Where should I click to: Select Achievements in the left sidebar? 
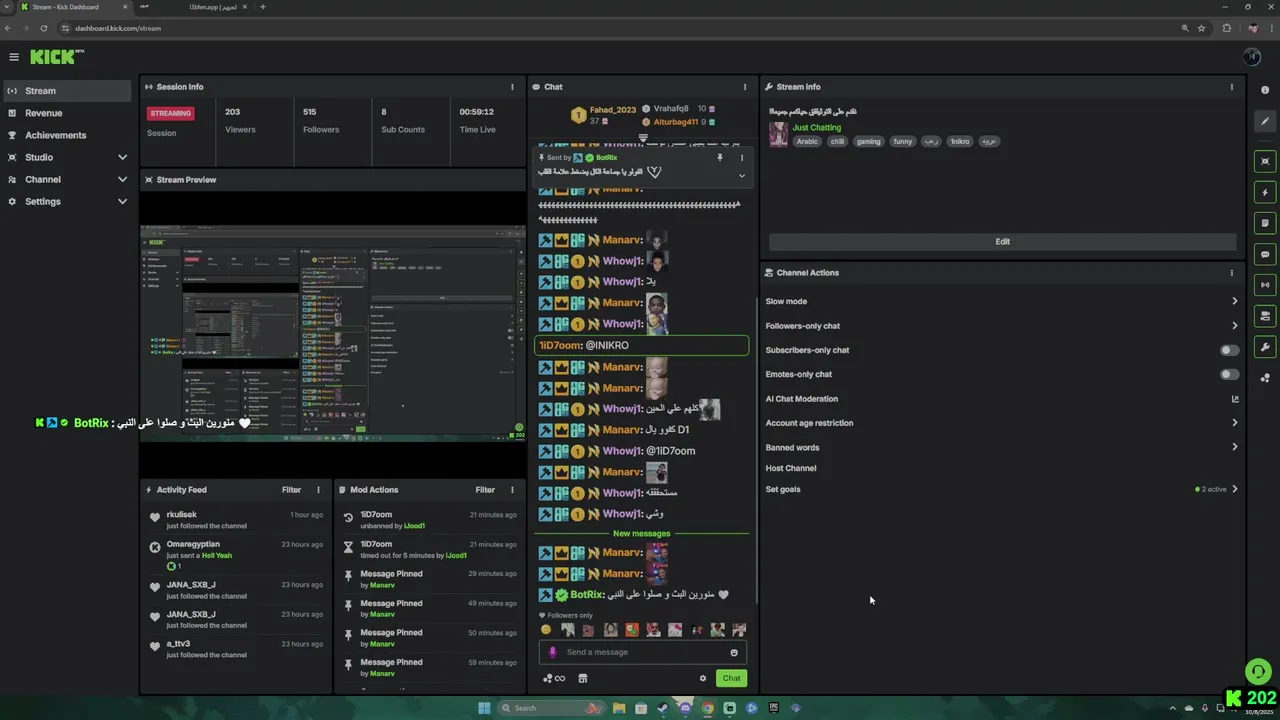66,135
